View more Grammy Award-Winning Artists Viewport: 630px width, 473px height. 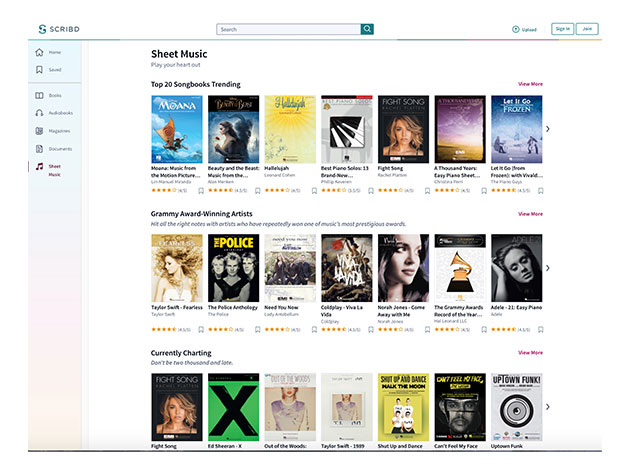530,214
